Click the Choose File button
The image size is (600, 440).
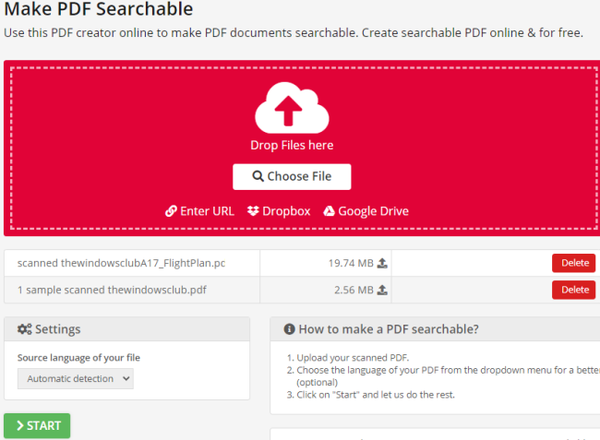point(292,177)
